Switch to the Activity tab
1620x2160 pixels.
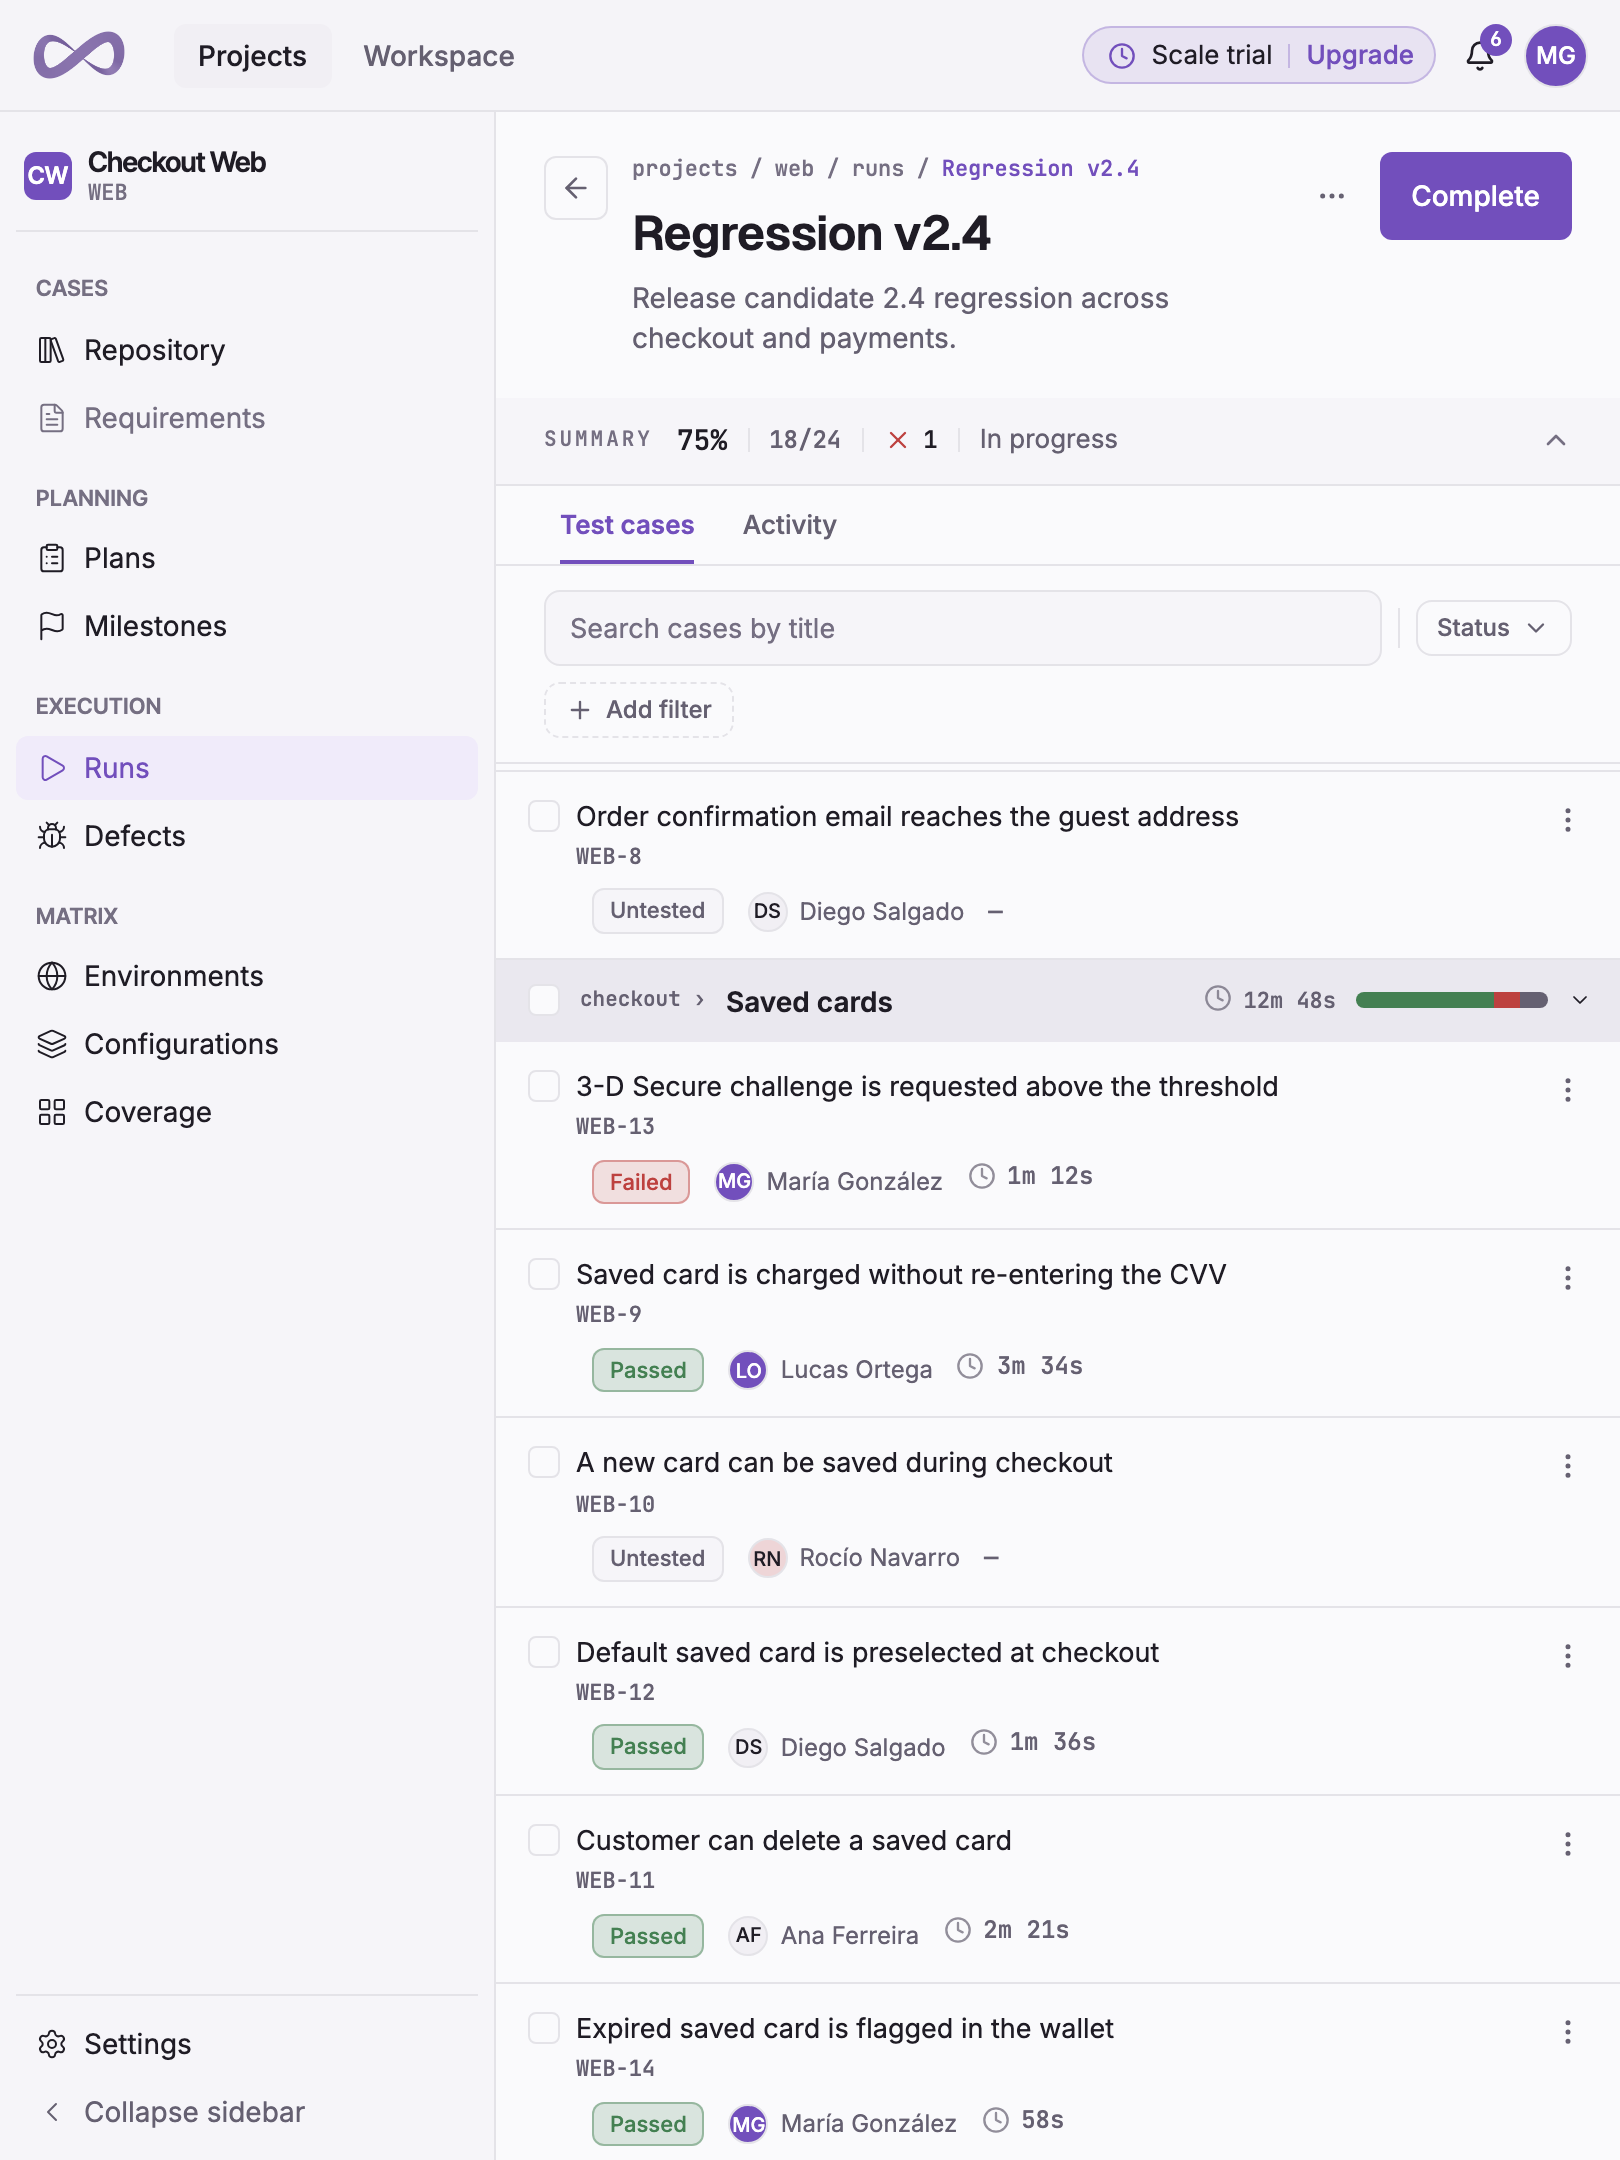point(789,525)
